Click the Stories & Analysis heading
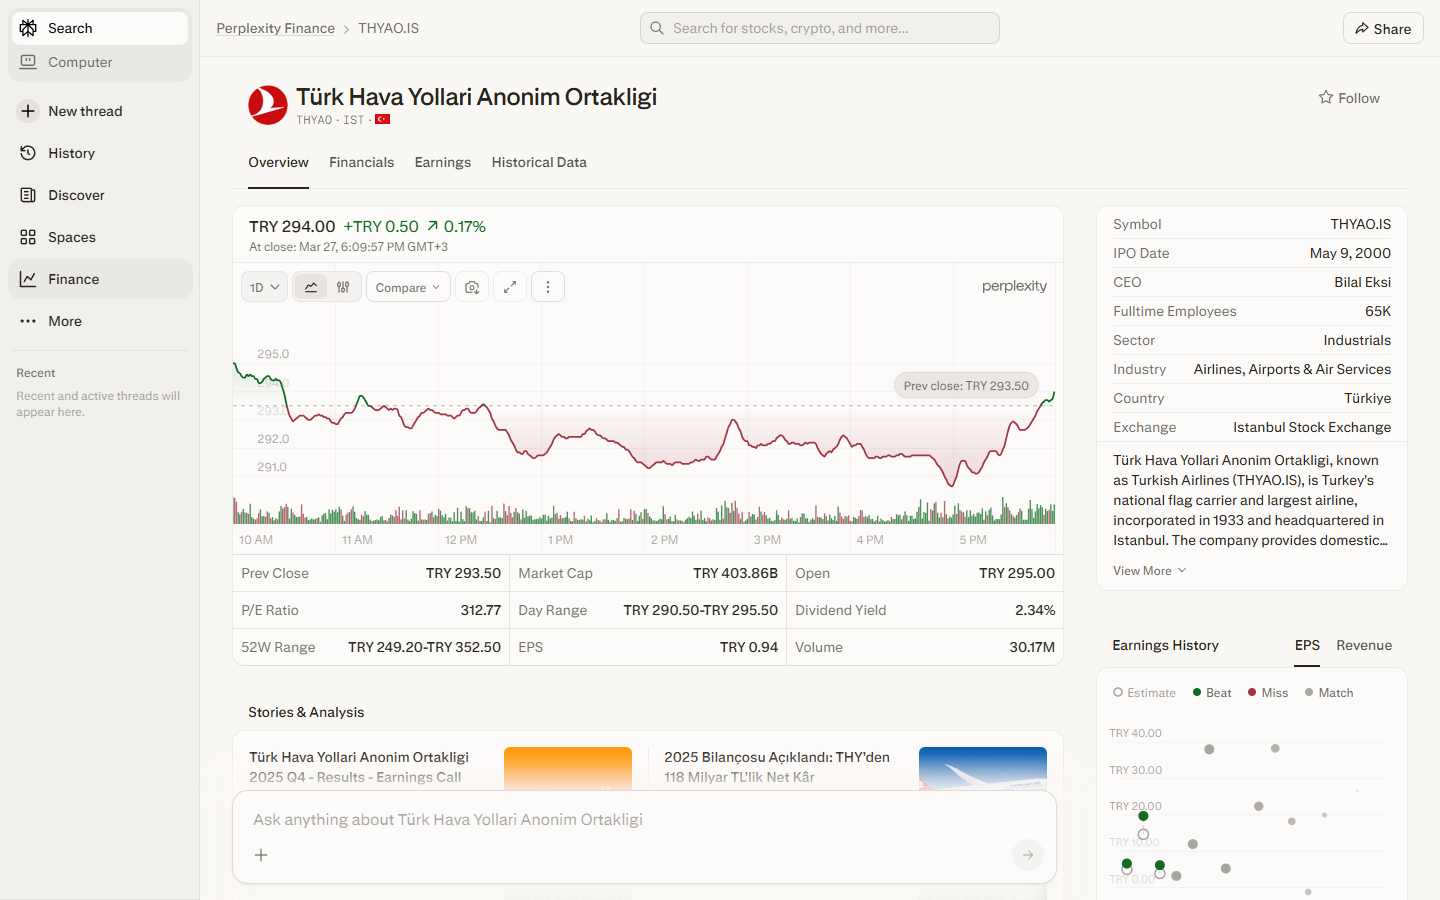This screenshot has width=1440, height=900. coord(306,712)
